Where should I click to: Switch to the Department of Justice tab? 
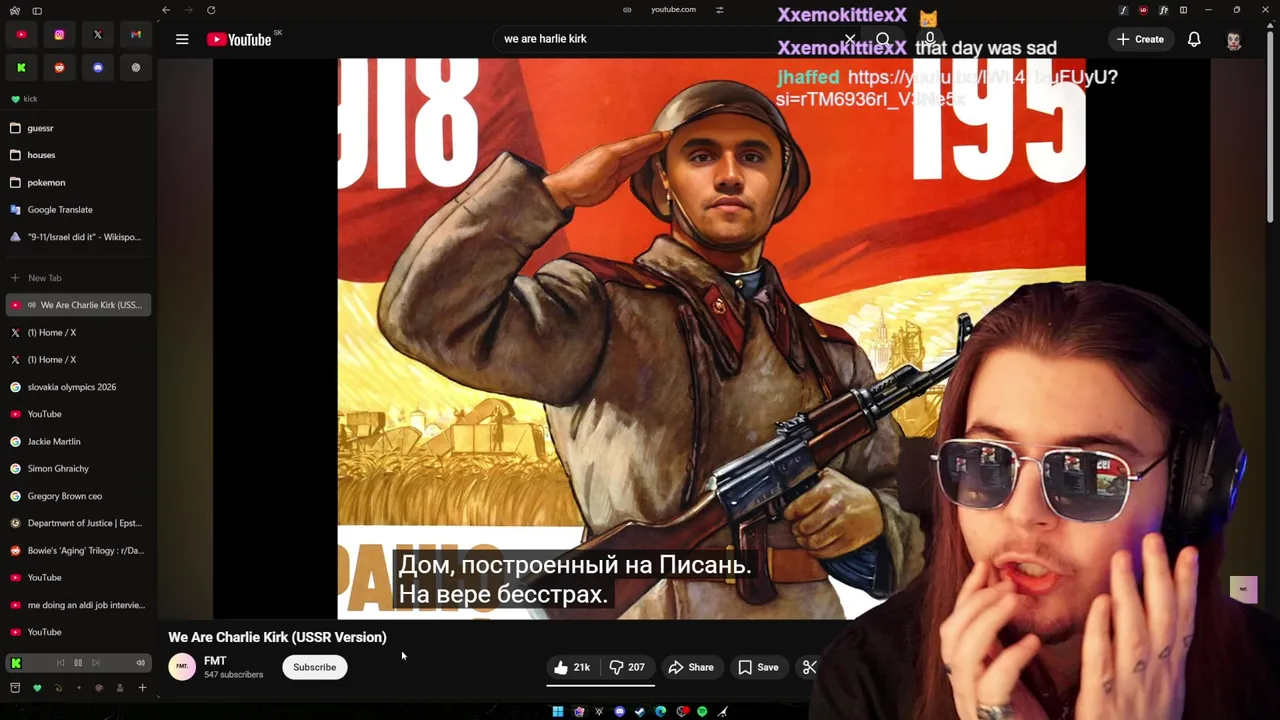(x=78, y=523)
